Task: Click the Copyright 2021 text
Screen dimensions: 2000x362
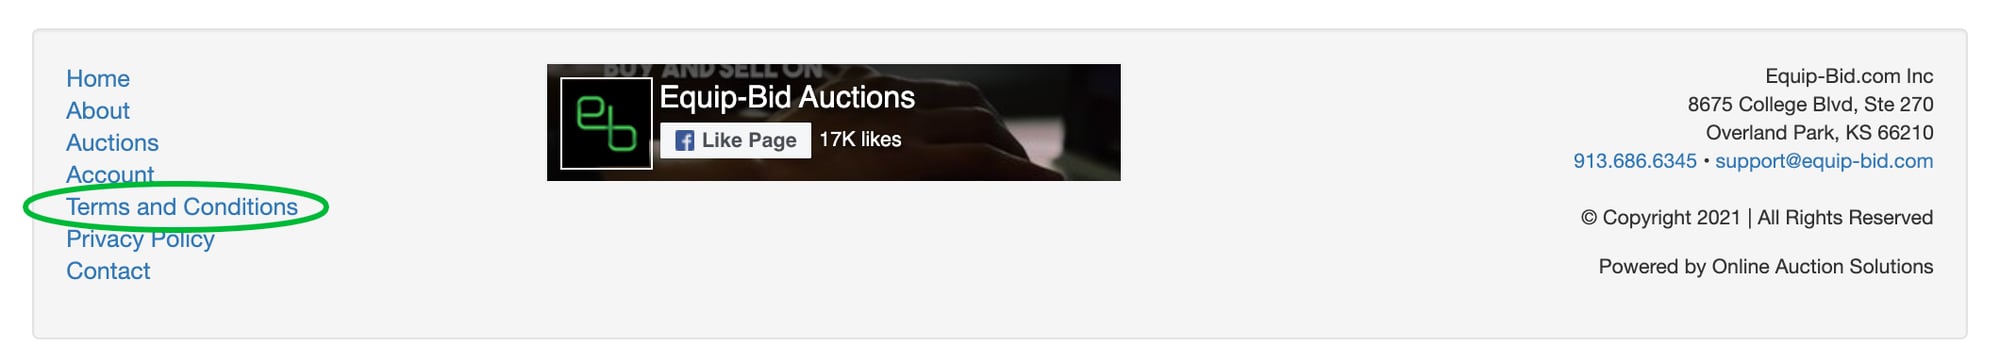Action: [1661, 218]
